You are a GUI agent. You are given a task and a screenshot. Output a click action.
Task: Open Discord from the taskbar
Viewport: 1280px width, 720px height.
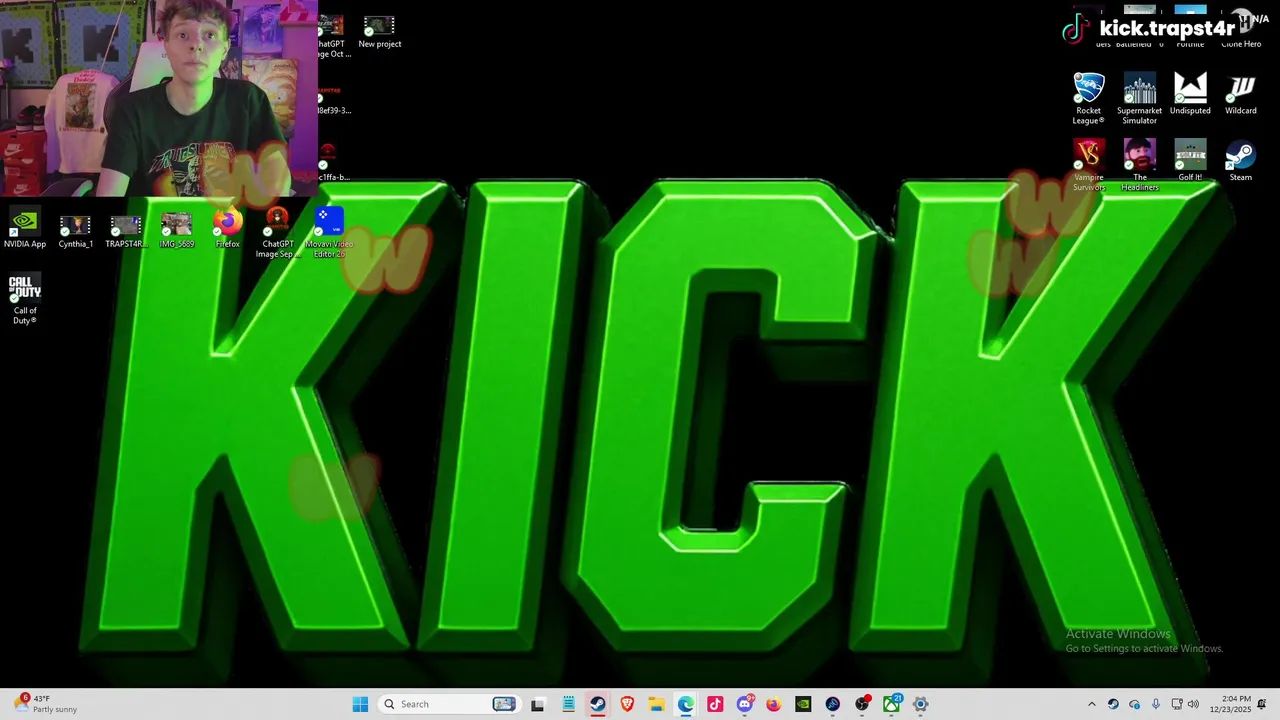[744, 704]
